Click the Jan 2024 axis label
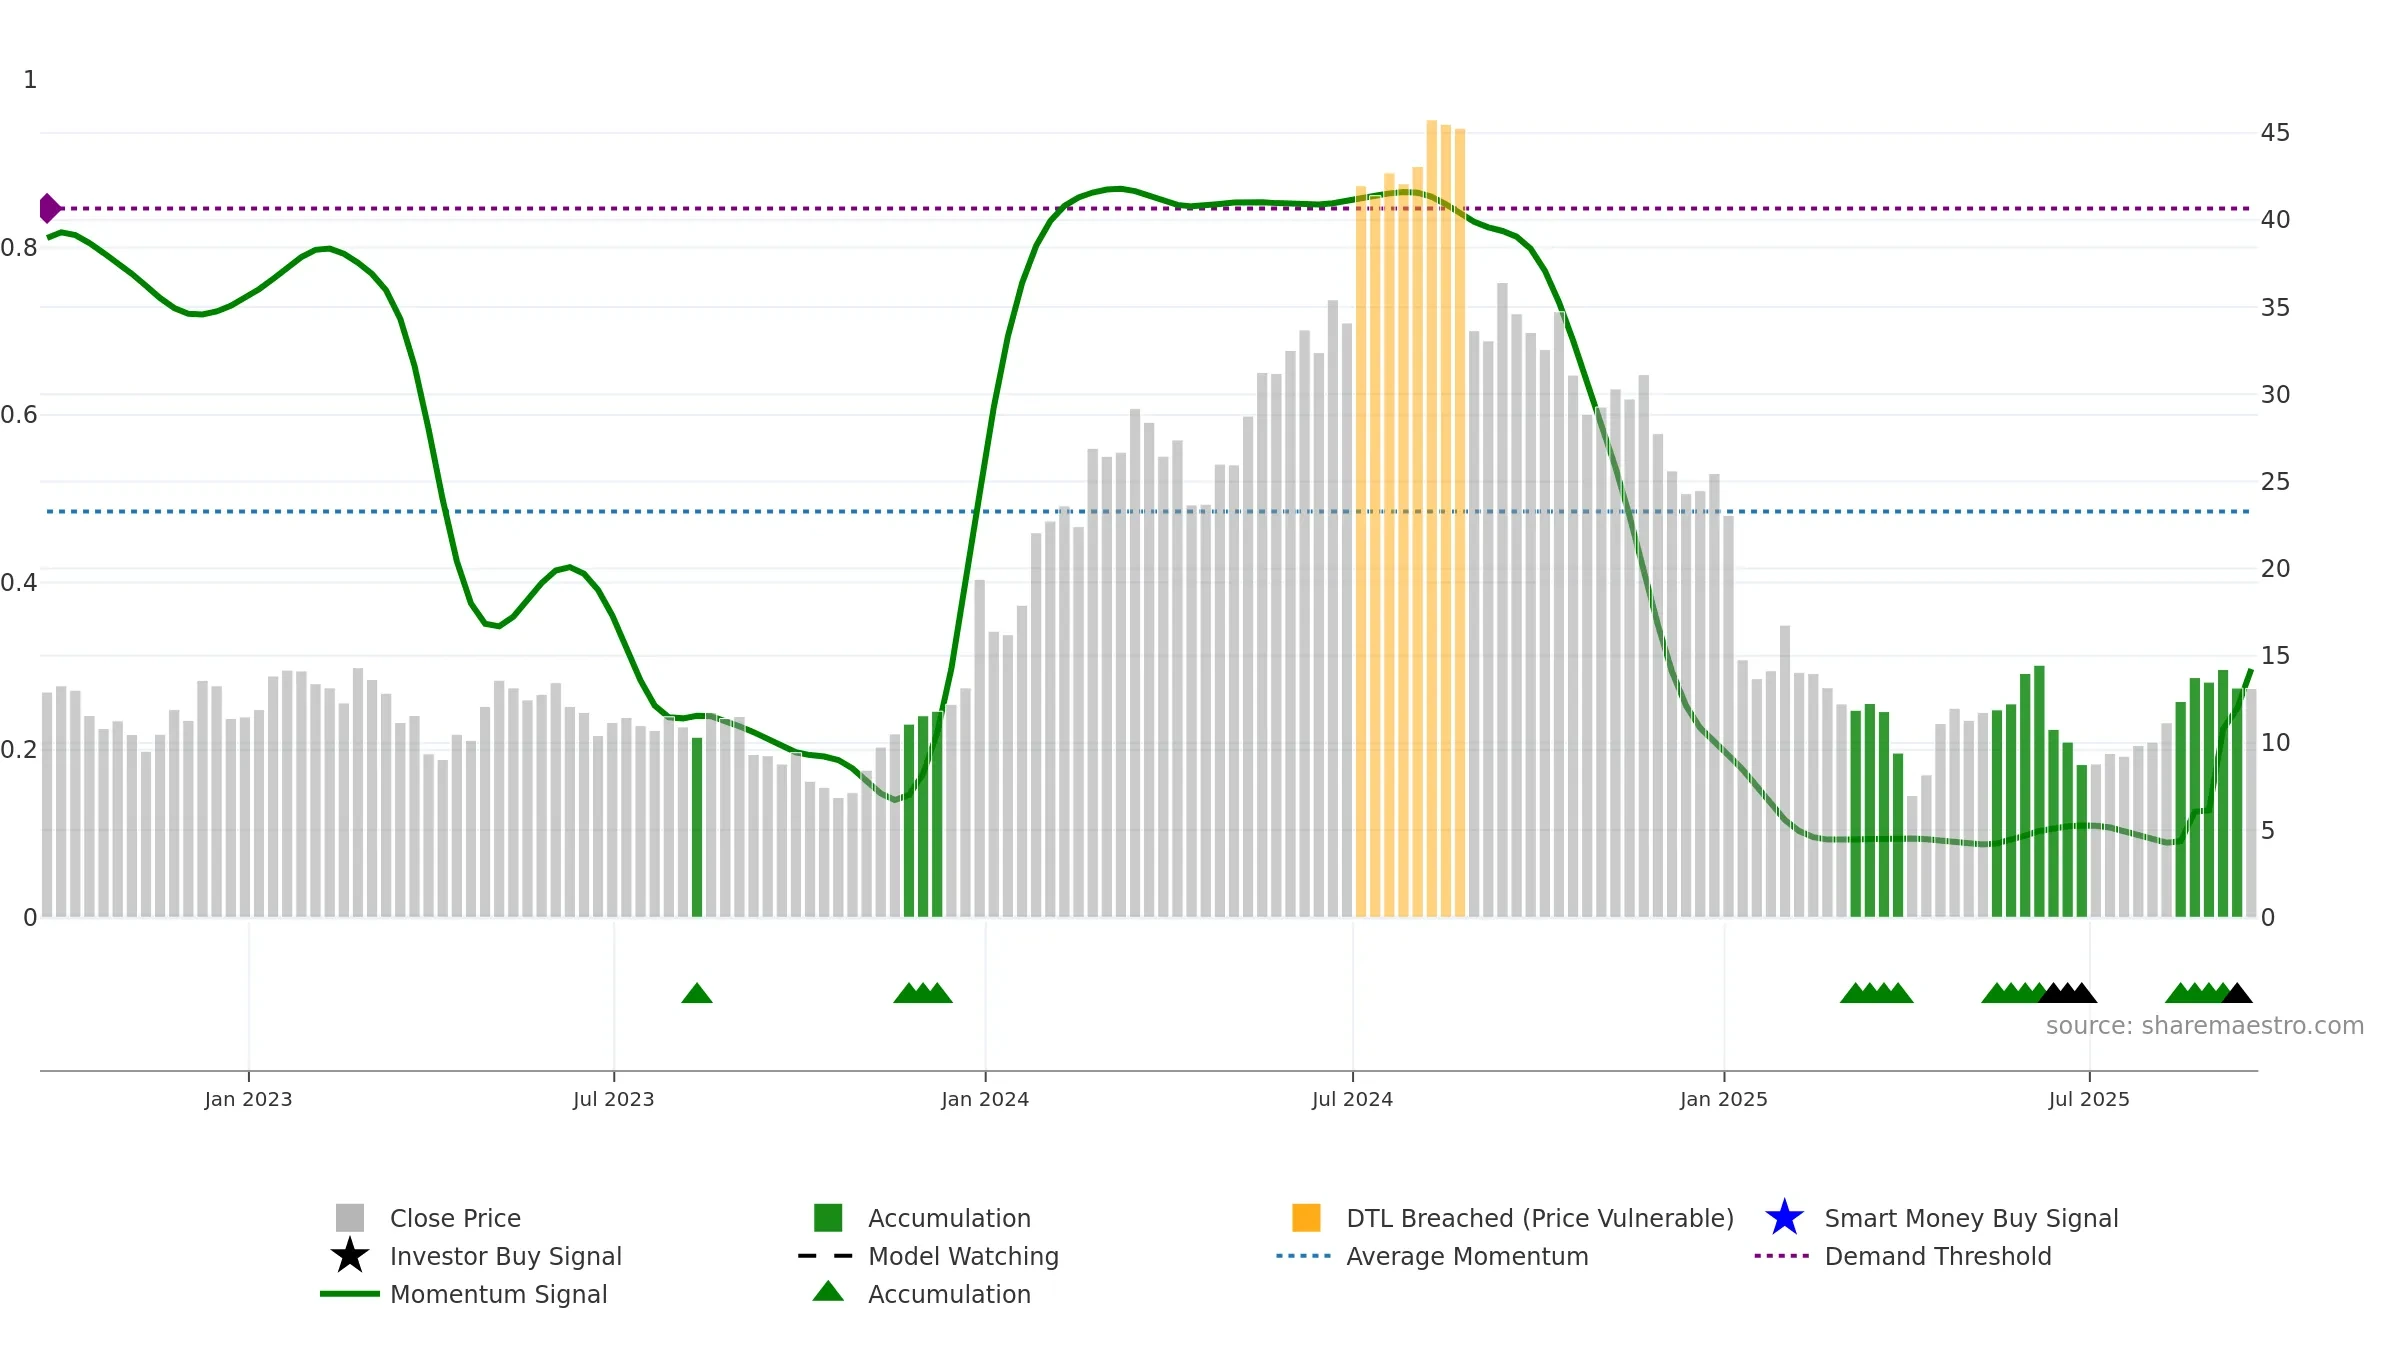The image size is (2400, 1350). 985,1099
